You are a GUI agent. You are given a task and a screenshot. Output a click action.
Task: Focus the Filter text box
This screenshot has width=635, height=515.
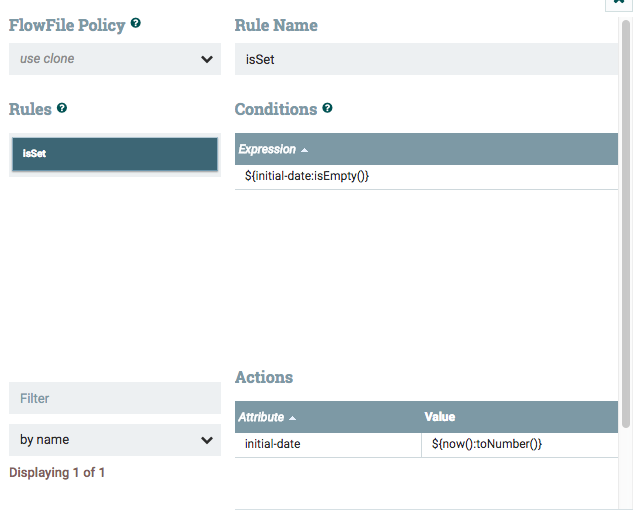coord(114,398)
